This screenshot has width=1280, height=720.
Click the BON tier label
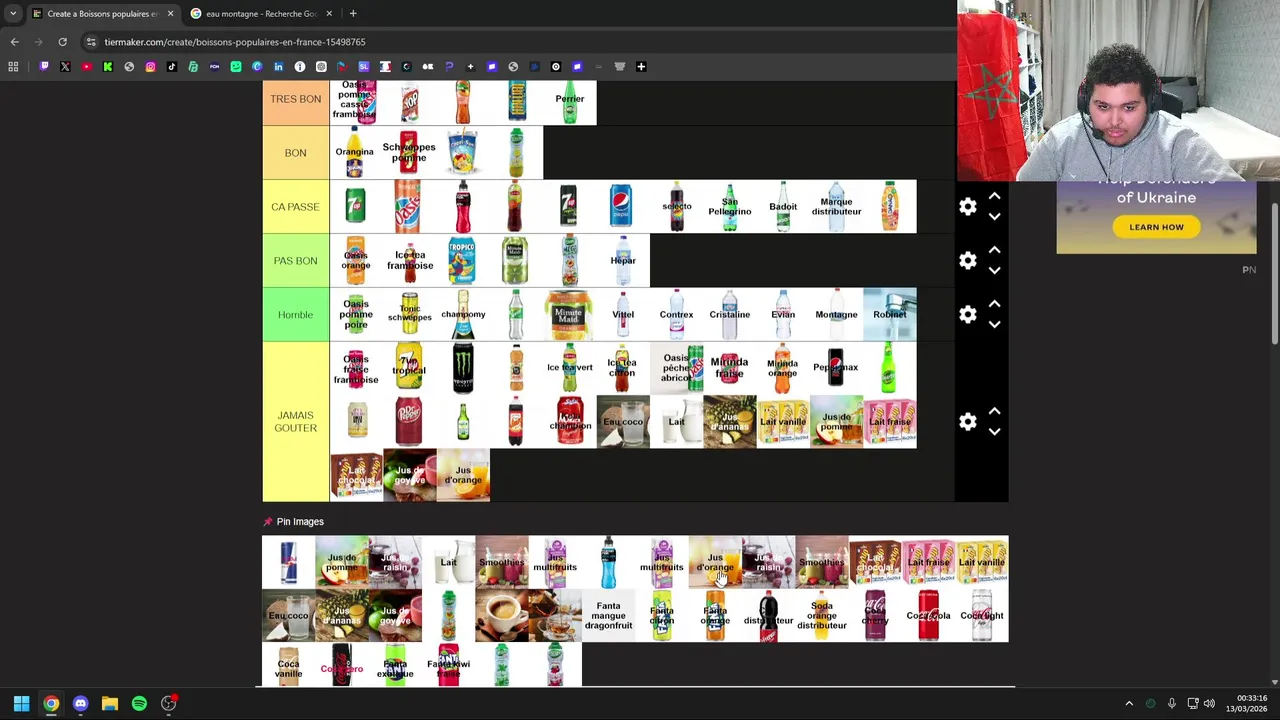(x=296, y=153)
